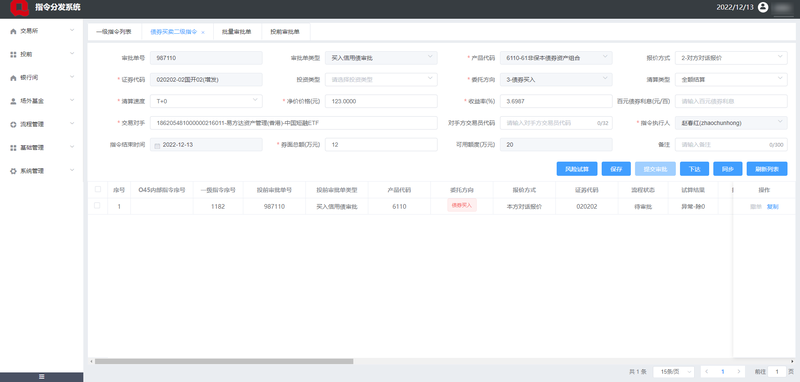The width and height of the screenshot is (800, 382).
Task: Select page 1 in pagination
Action: [722, 372]
